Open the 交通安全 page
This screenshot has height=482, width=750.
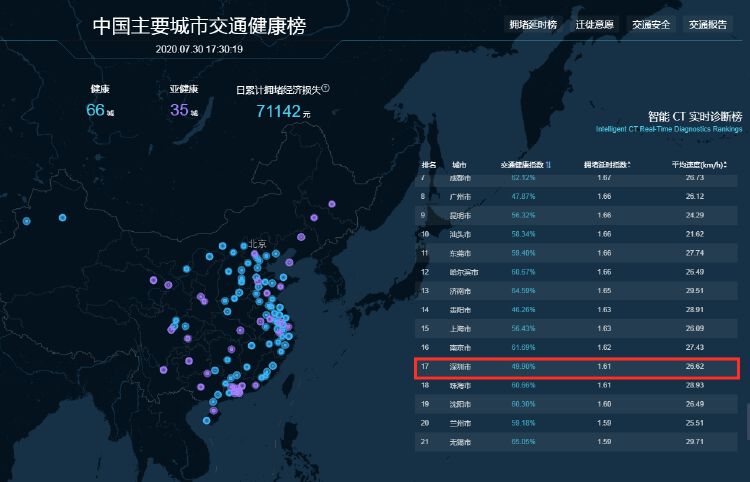click(x=652, y=24)
